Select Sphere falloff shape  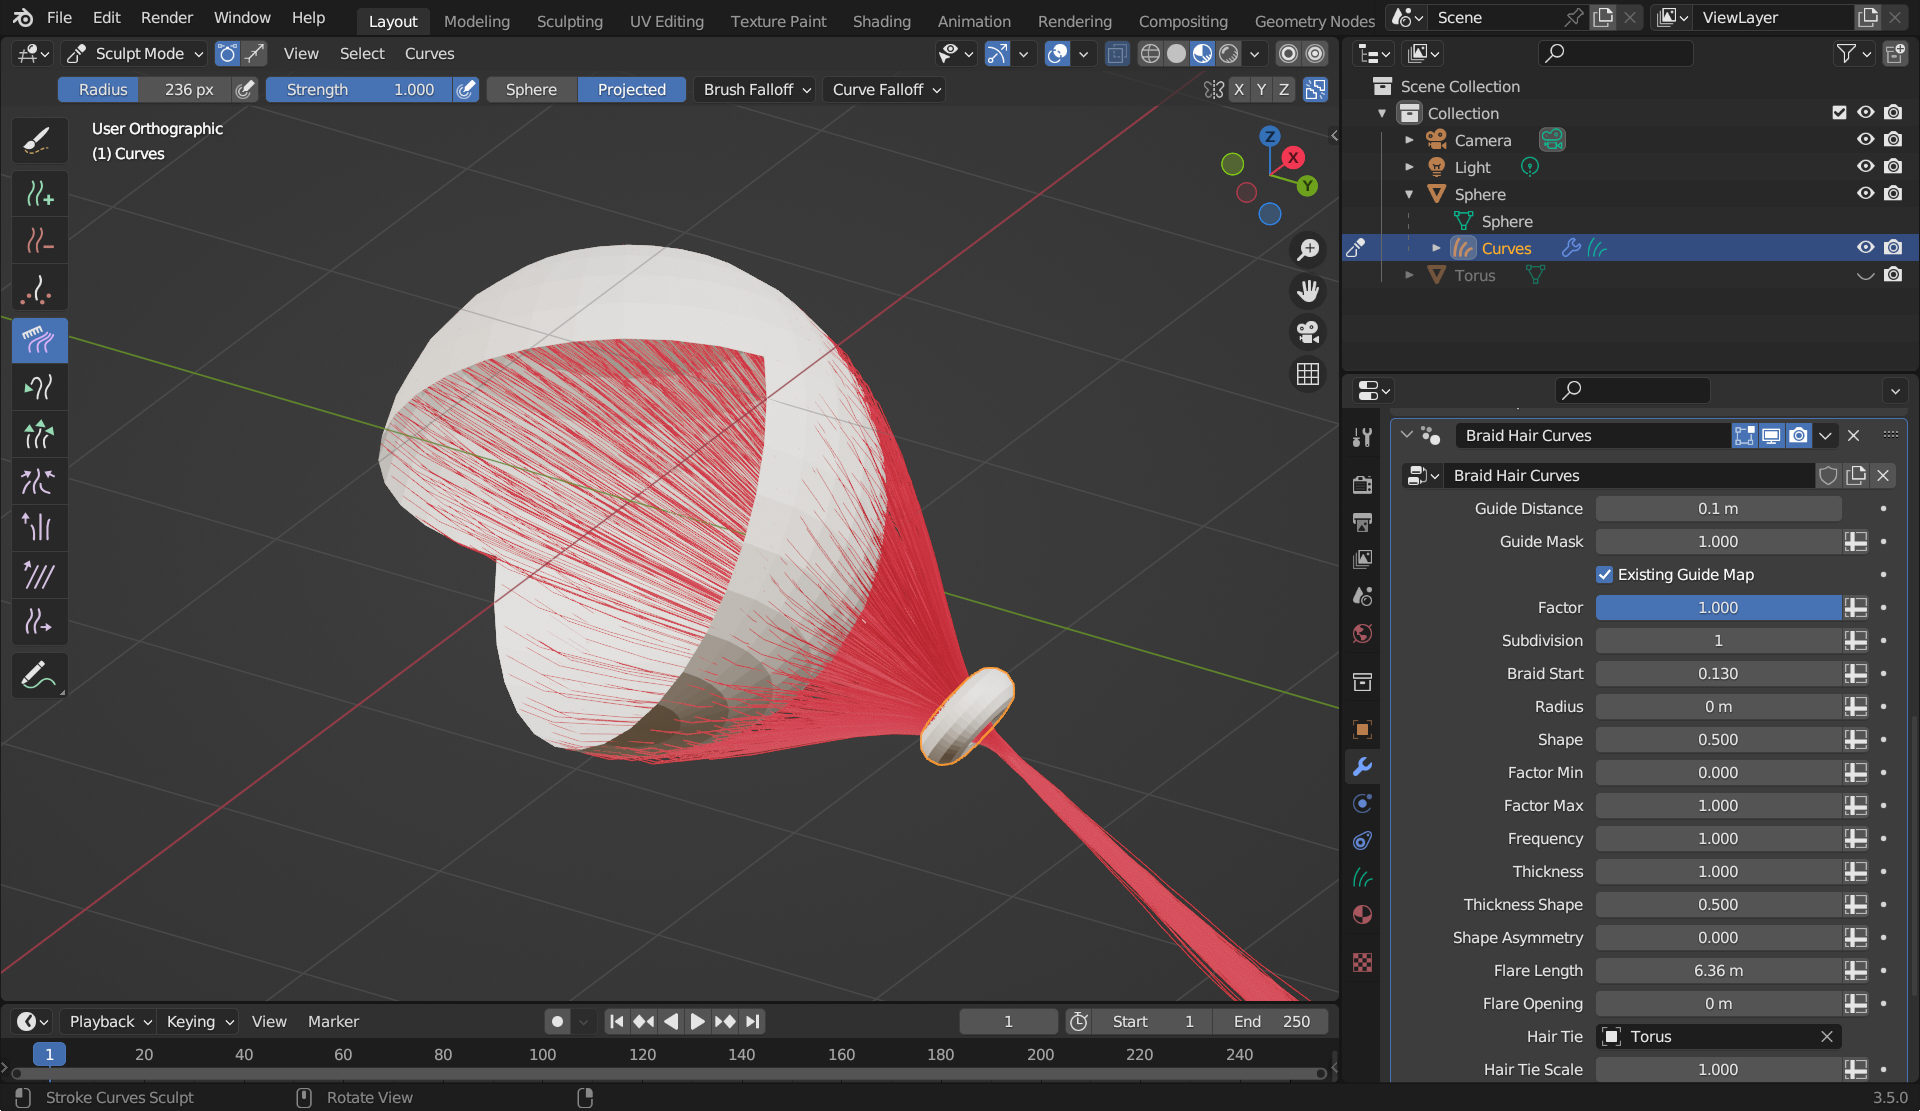point(531,90)
